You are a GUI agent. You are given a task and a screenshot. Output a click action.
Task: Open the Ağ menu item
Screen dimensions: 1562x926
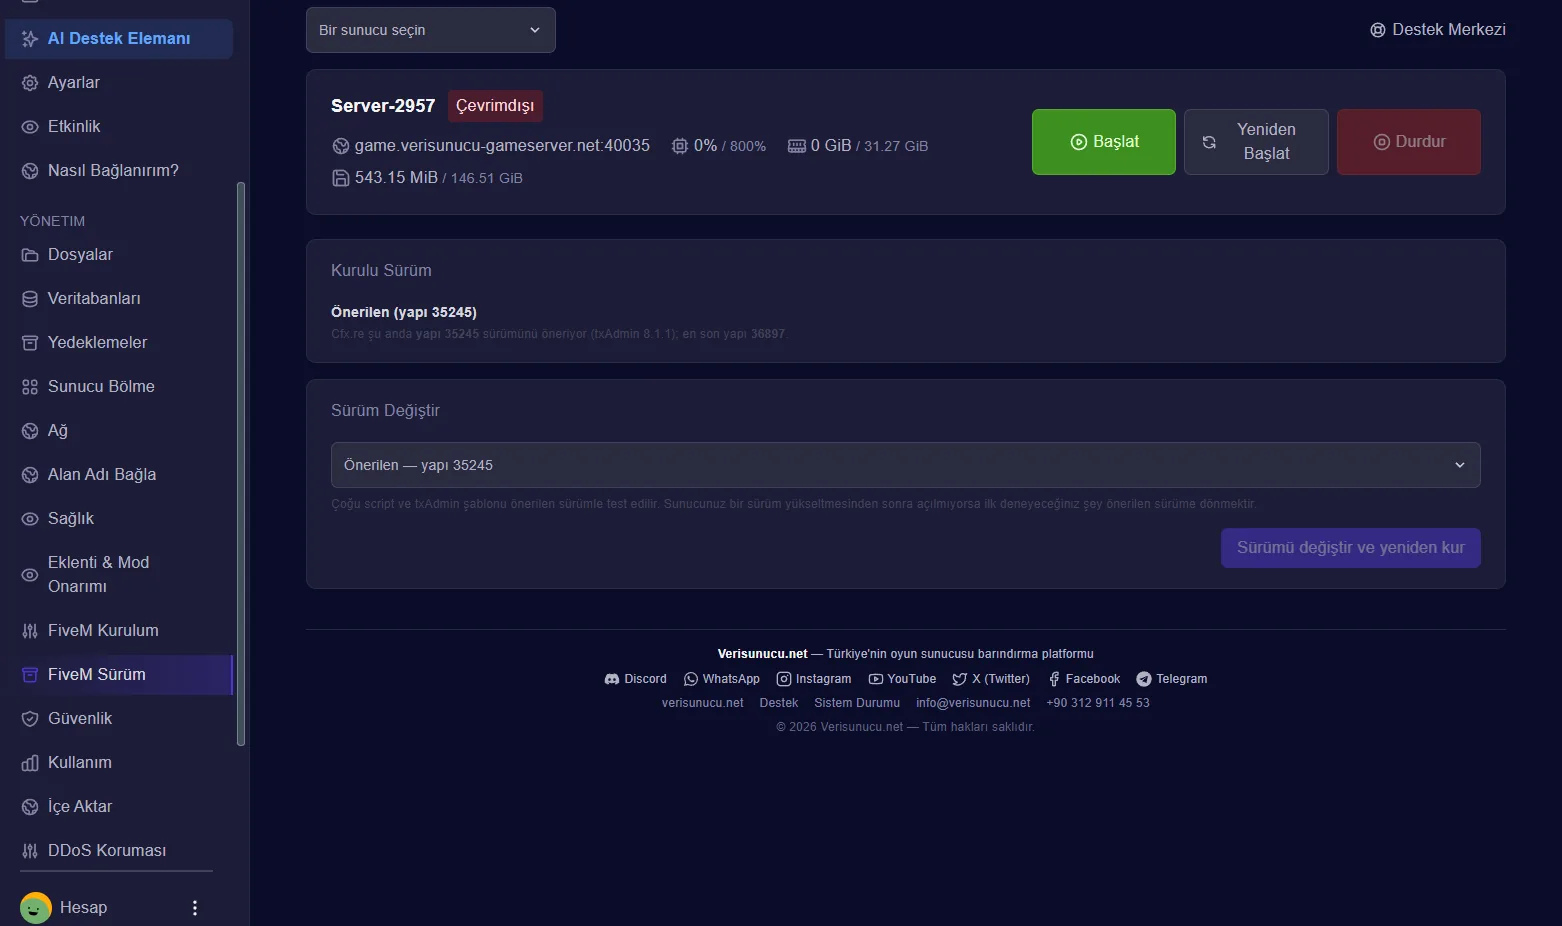119,431
